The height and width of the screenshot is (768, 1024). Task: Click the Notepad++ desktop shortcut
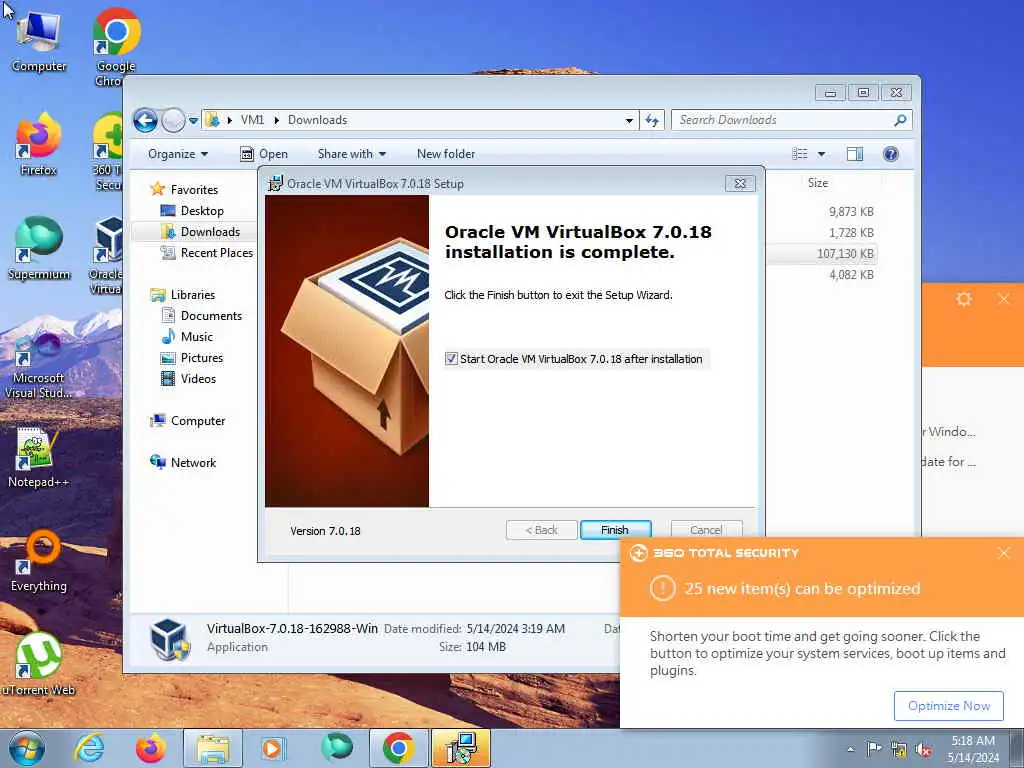click(x=38, y=457)
